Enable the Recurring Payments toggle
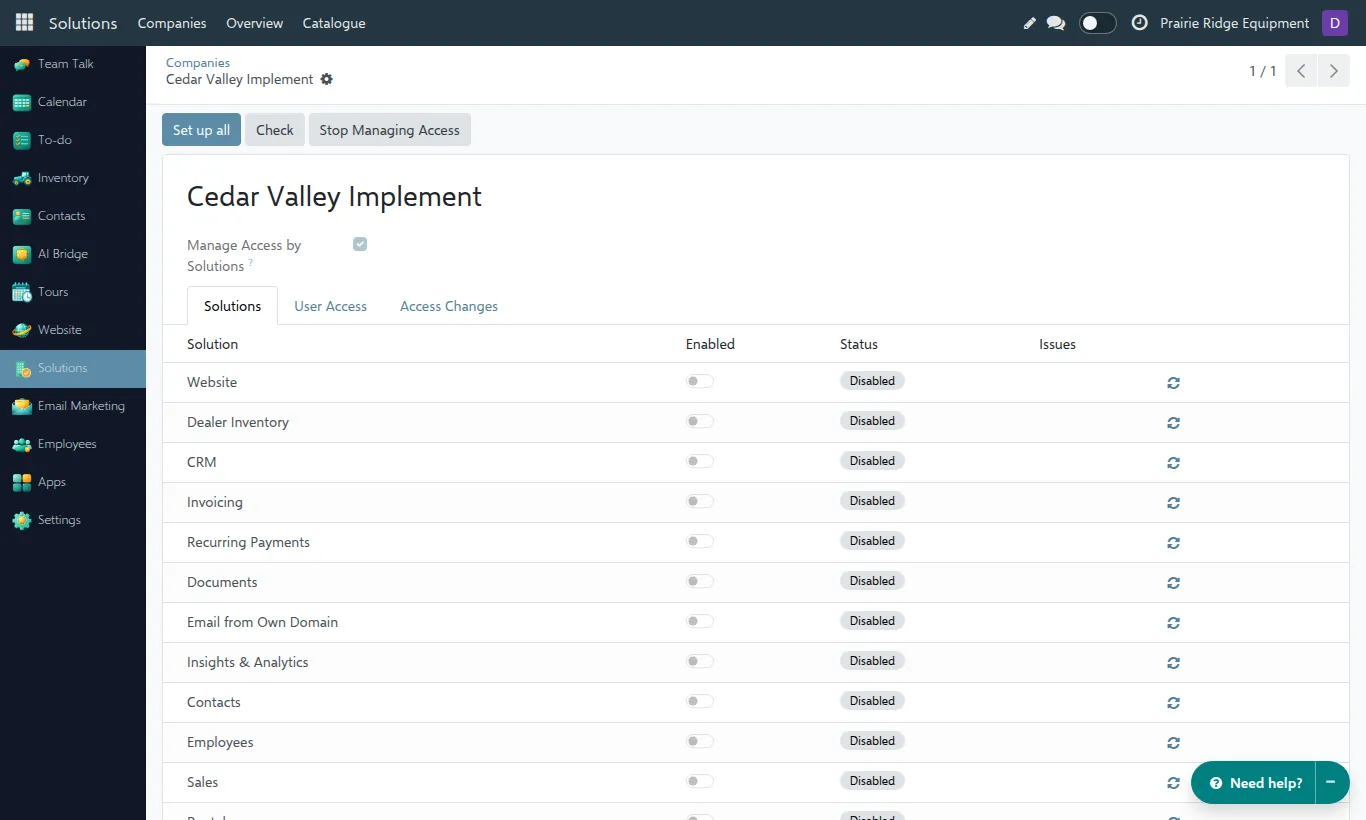 coord(700,541)
